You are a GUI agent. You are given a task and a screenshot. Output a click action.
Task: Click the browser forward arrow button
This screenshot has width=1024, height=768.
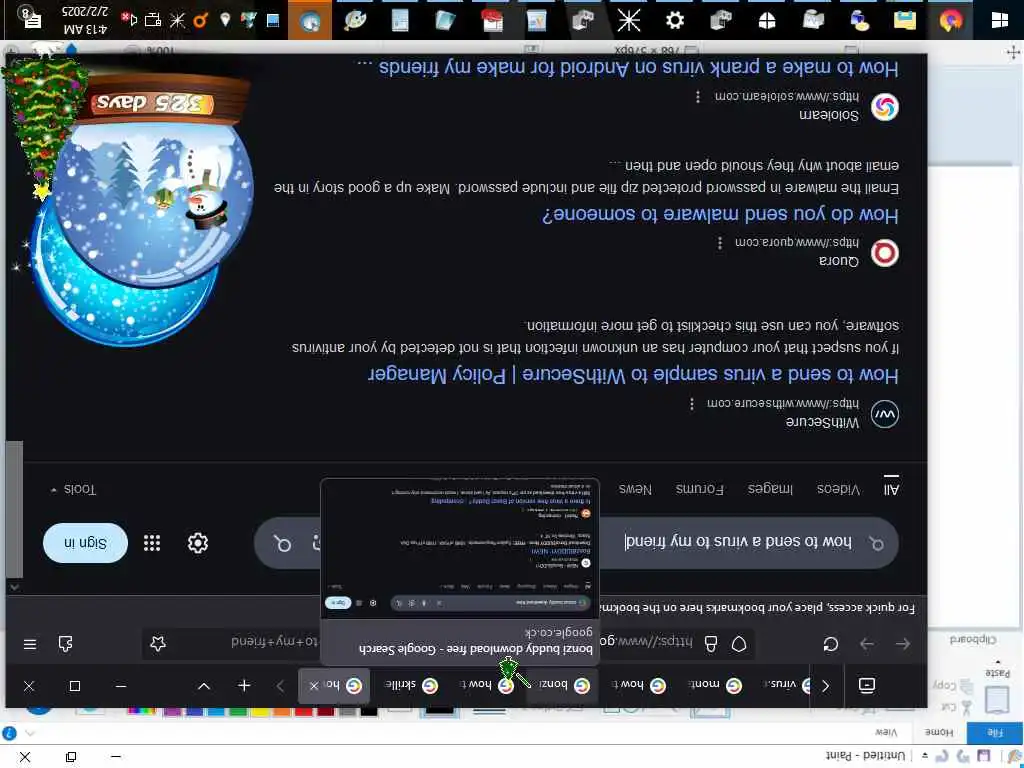tap(867, 644)
